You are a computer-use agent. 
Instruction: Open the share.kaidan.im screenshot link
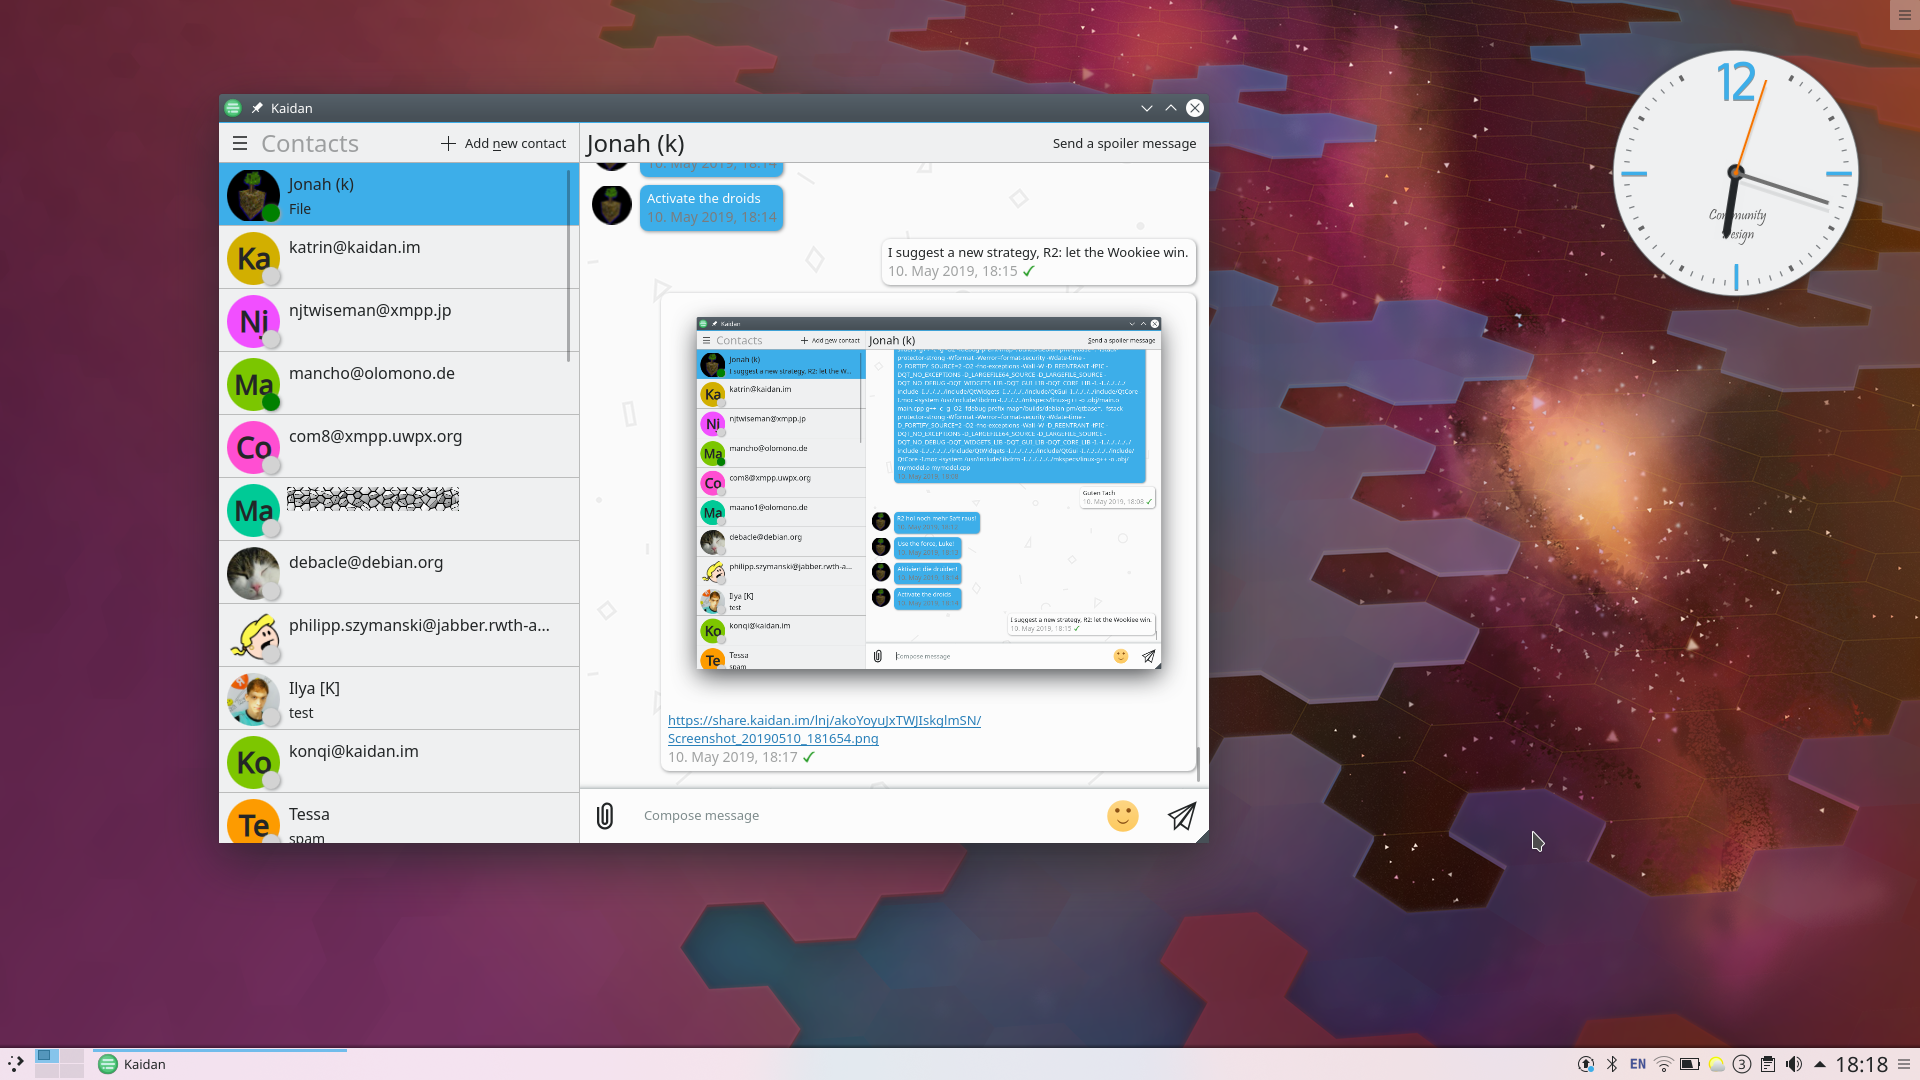click(x=824, y=729)
